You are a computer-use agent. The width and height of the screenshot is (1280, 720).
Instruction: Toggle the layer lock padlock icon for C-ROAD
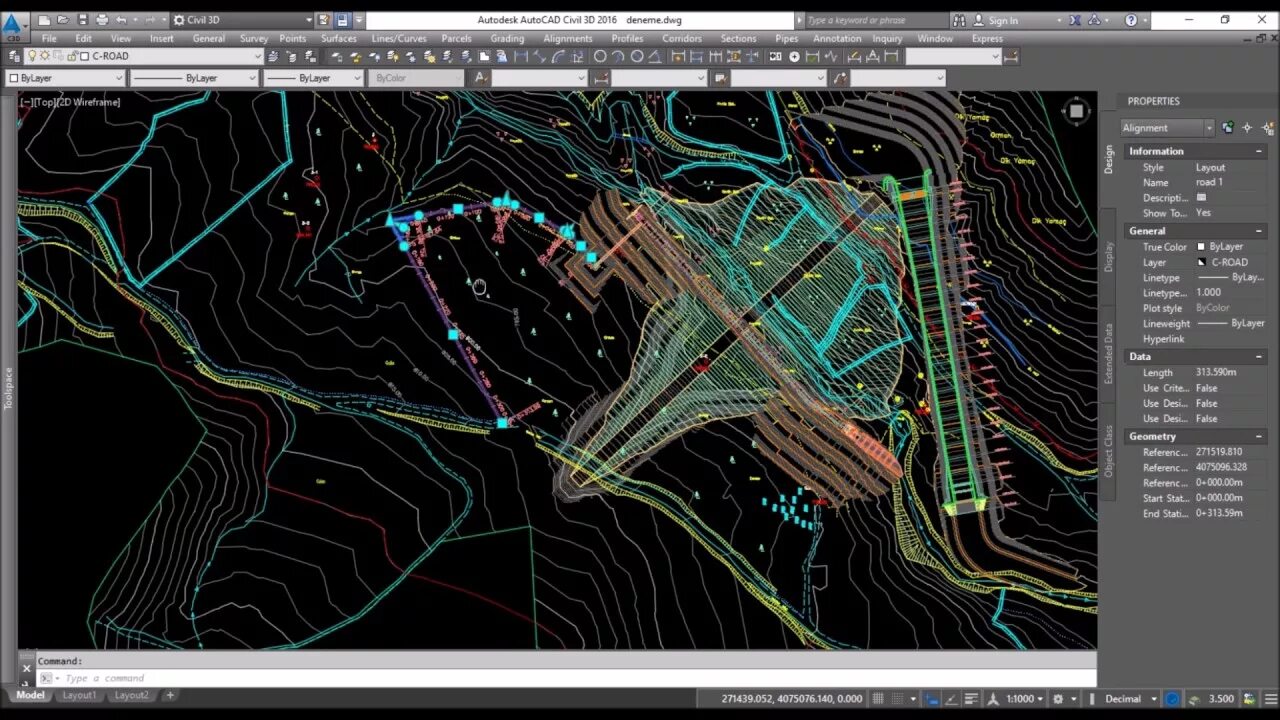click(70, 56)
